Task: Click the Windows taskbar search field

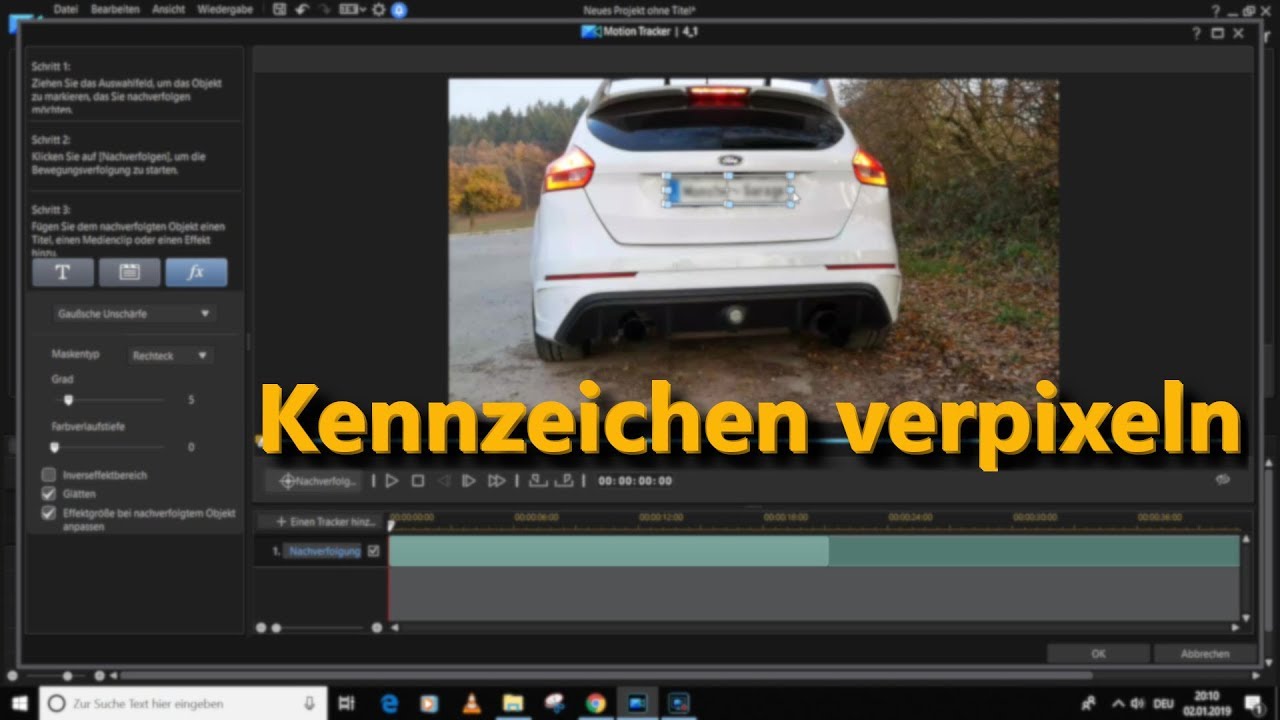Action: tap(183, 704)
